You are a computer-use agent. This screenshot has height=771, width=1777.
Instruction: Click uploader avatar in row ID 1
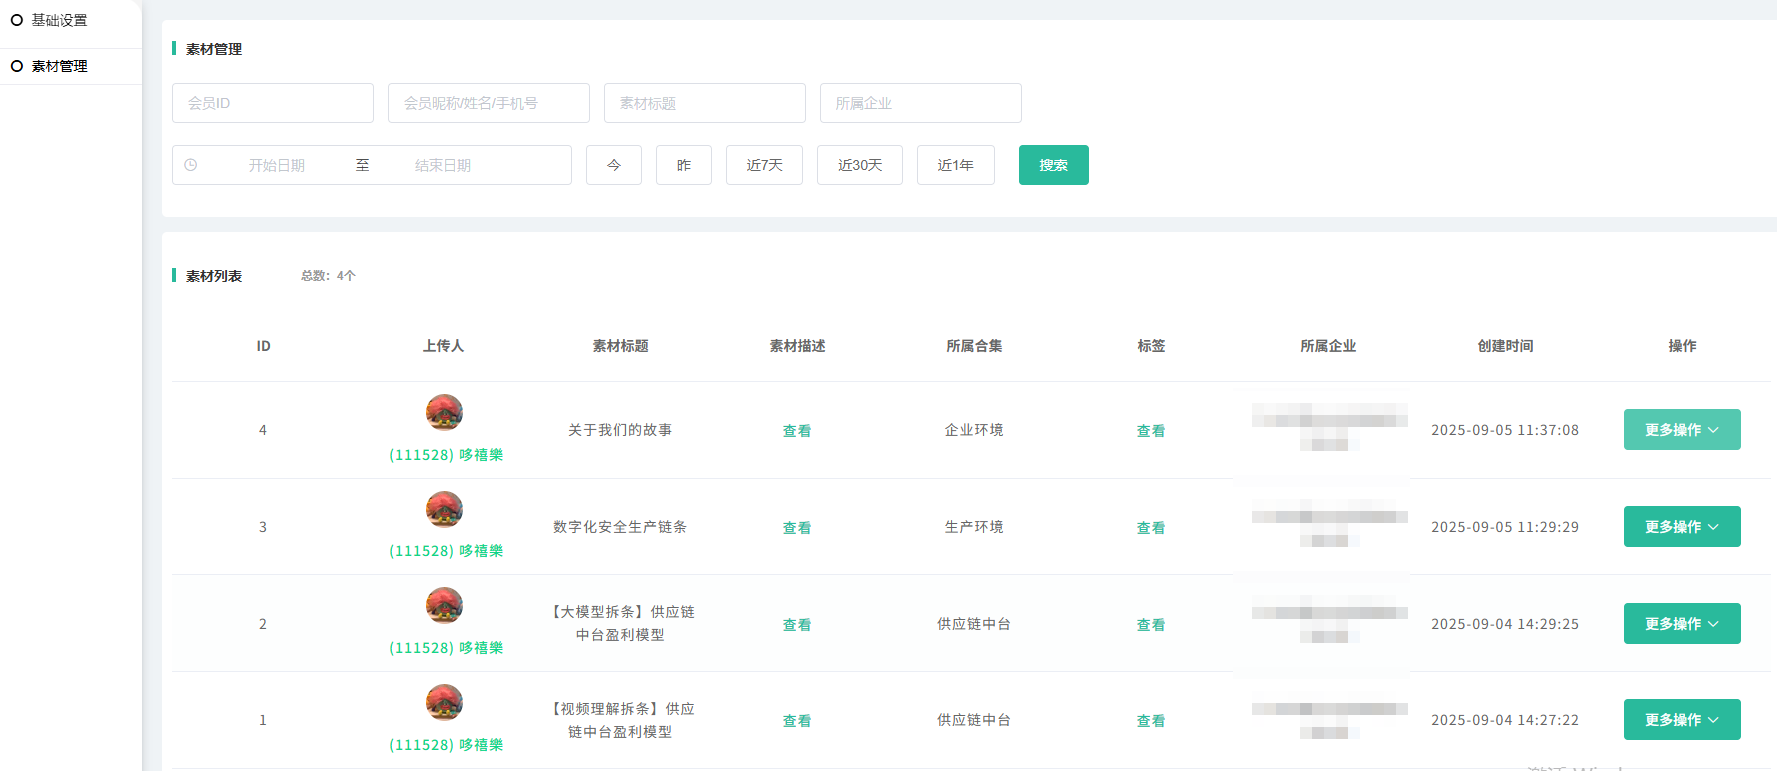pyautogui.click(x=444, y=702)
